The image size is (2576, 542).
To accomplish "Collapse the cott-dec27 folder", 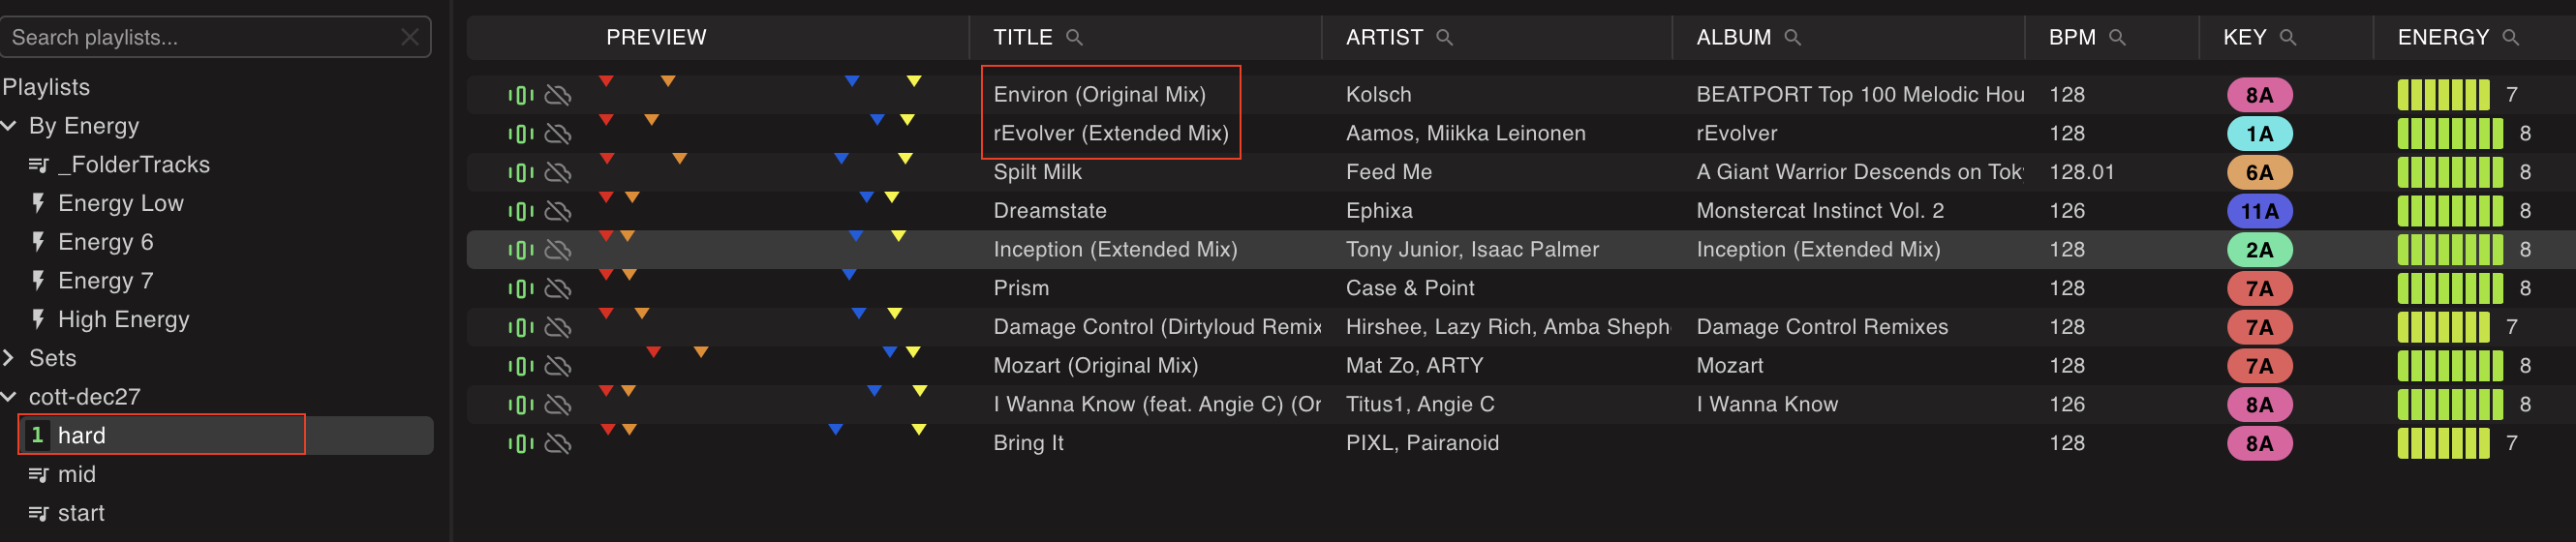I will (x=9, y=397).
